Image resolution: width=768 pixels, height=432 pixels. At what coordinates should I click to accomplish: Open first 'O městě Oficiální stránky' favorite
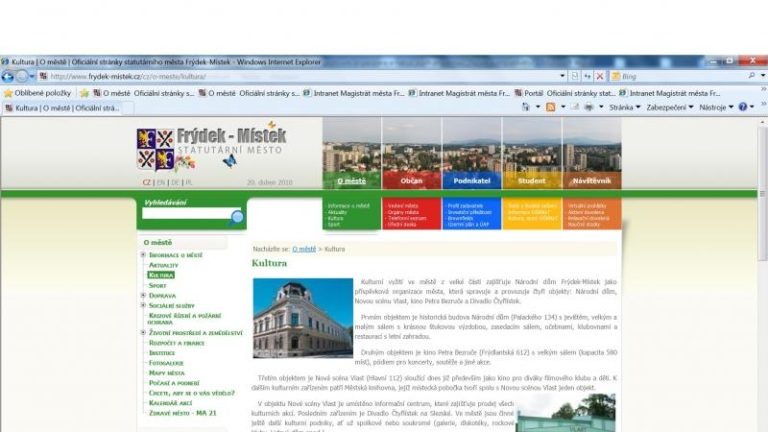coord(144,93)
